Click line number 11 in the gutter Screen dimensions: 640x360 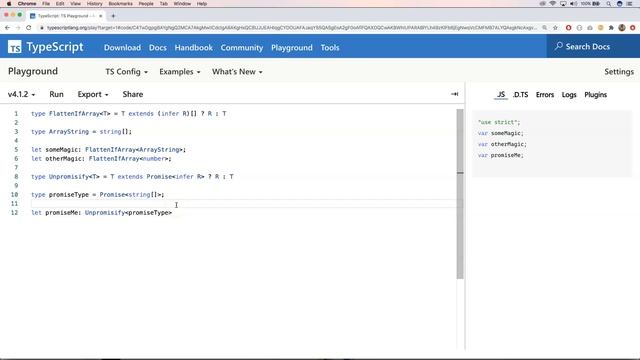coord(14,203)
